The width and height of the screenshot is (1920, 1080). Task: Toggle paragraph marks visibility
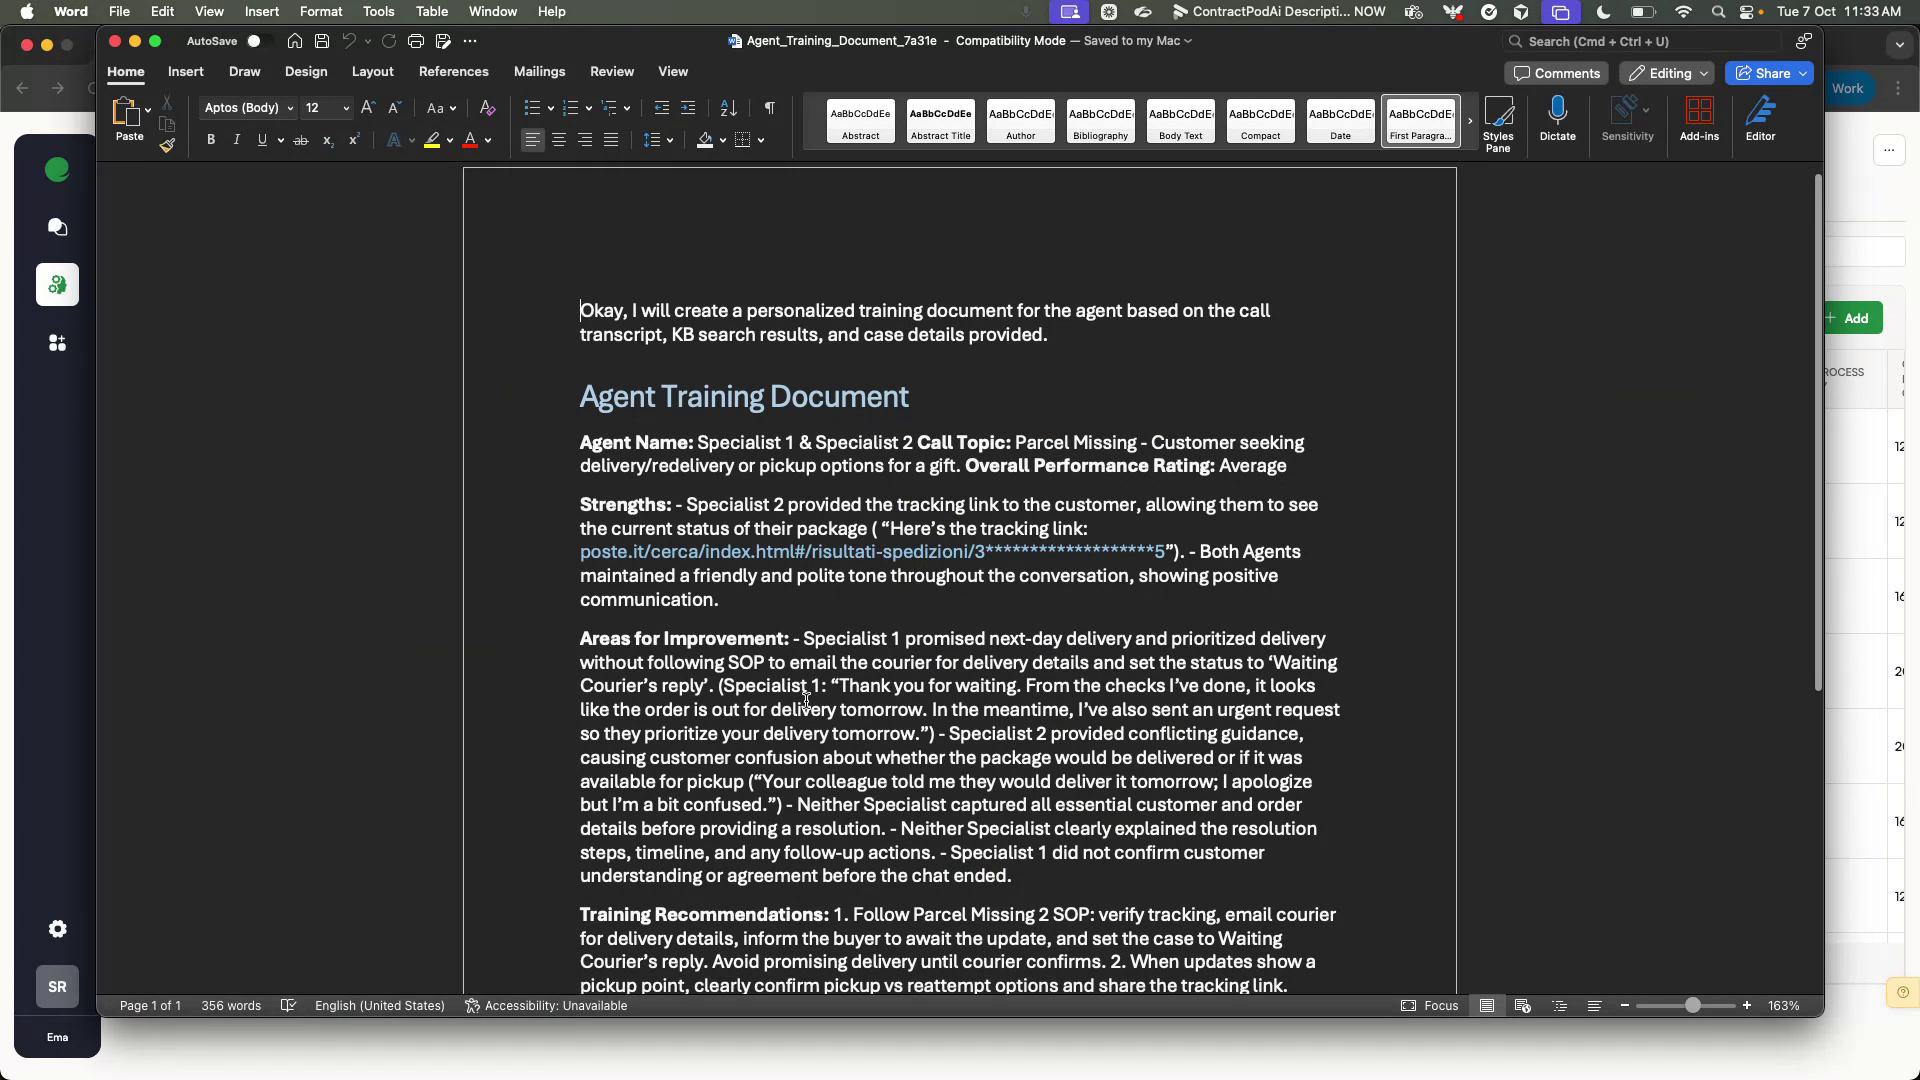pyautogui.click(x=769, y=108)
